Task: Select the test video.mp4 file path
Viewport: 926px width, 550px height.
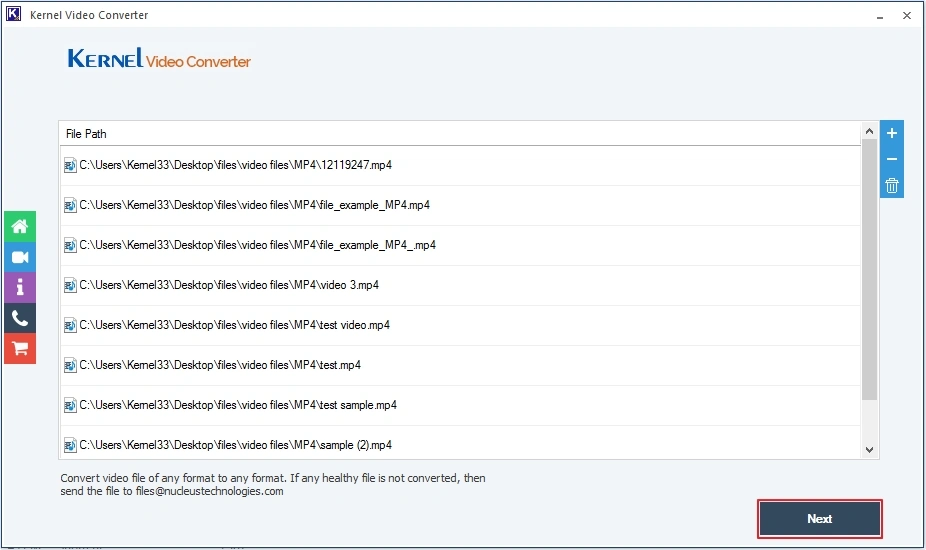Action: (234, 325)
